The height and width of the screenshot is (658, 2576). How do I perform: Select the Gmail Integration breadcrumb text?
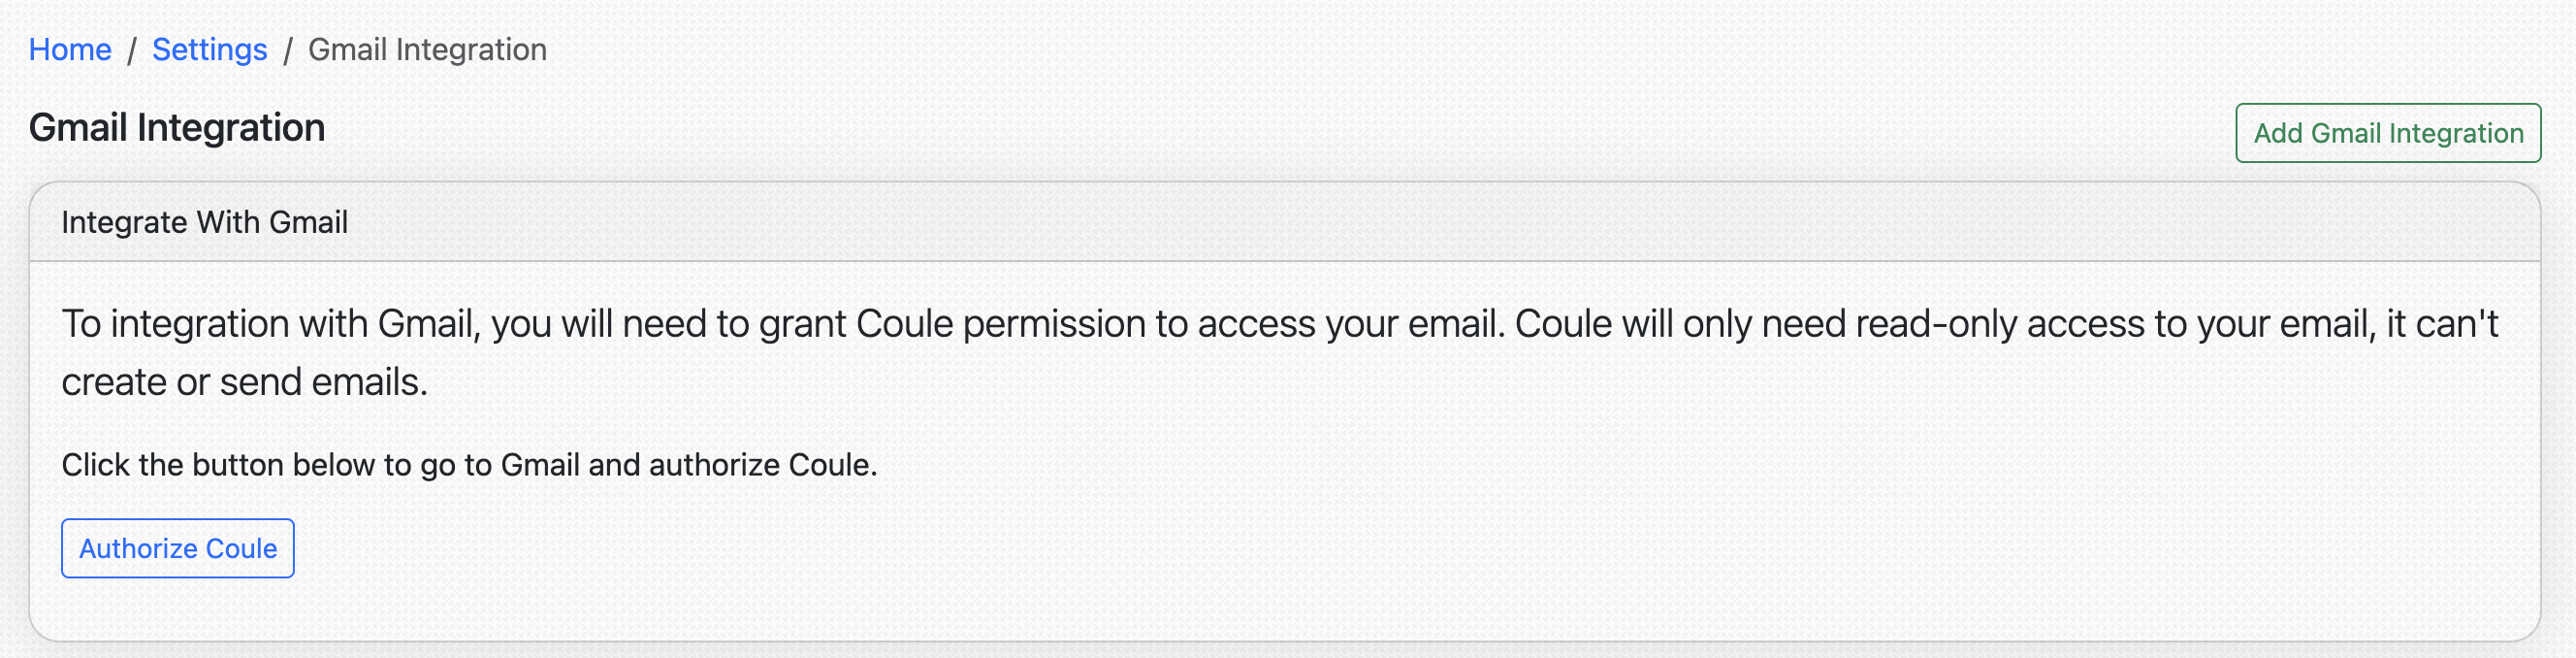click(x=427, y=49)
